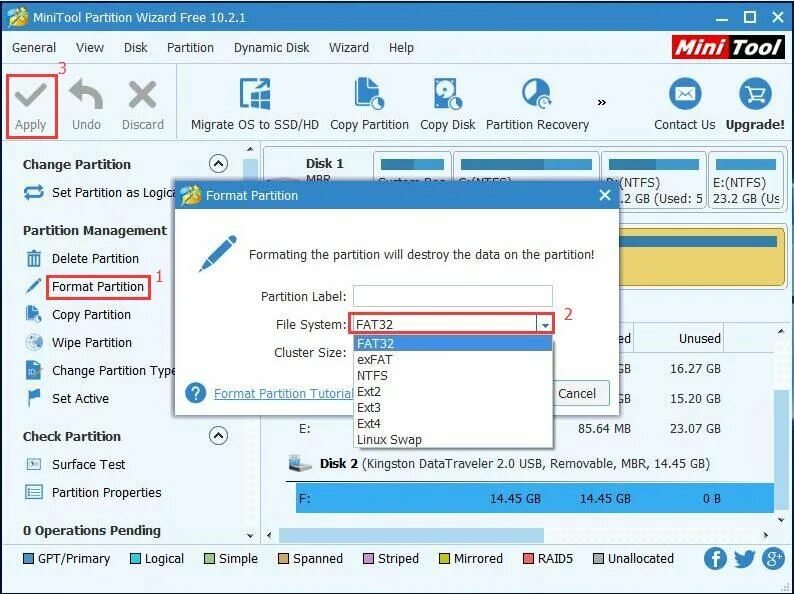
Task: Click the Surface Test icon
Action: click(33, 464)
